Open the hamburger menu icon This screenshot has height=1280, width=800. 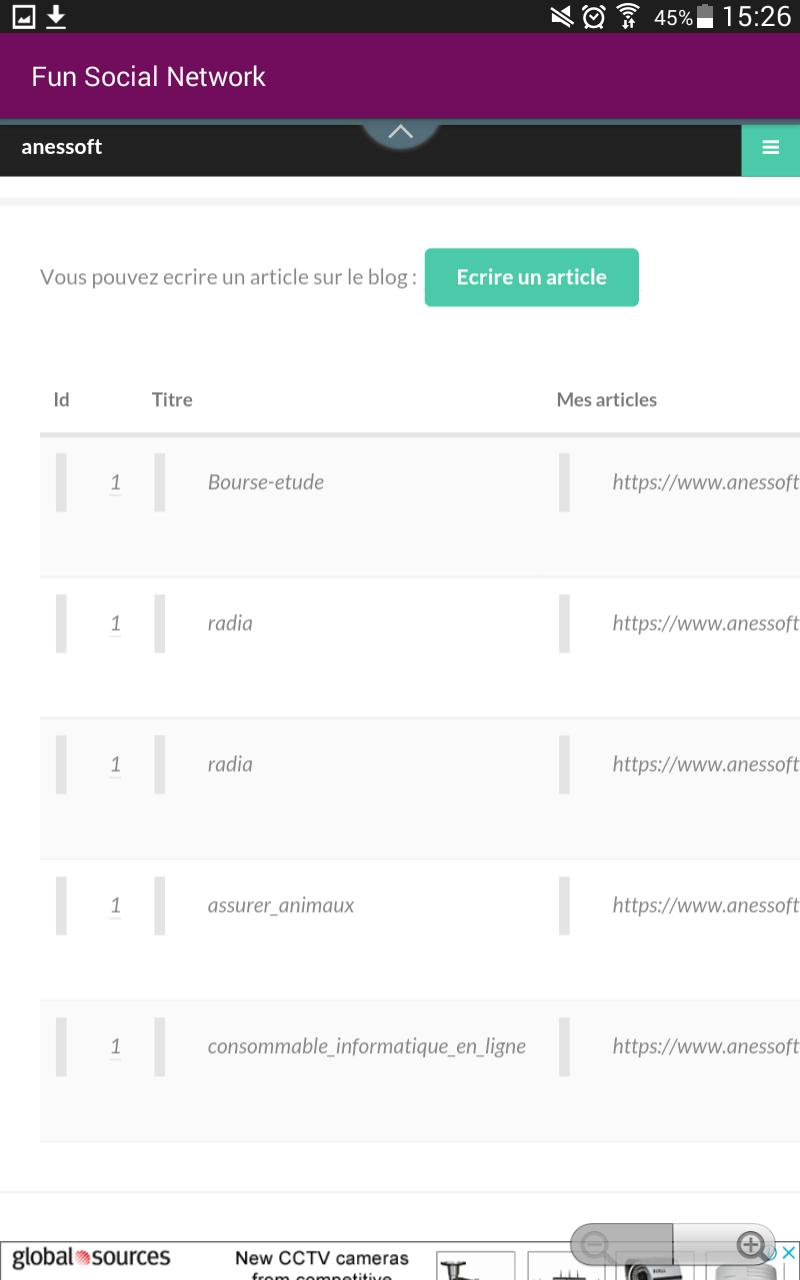coord(770,148)
